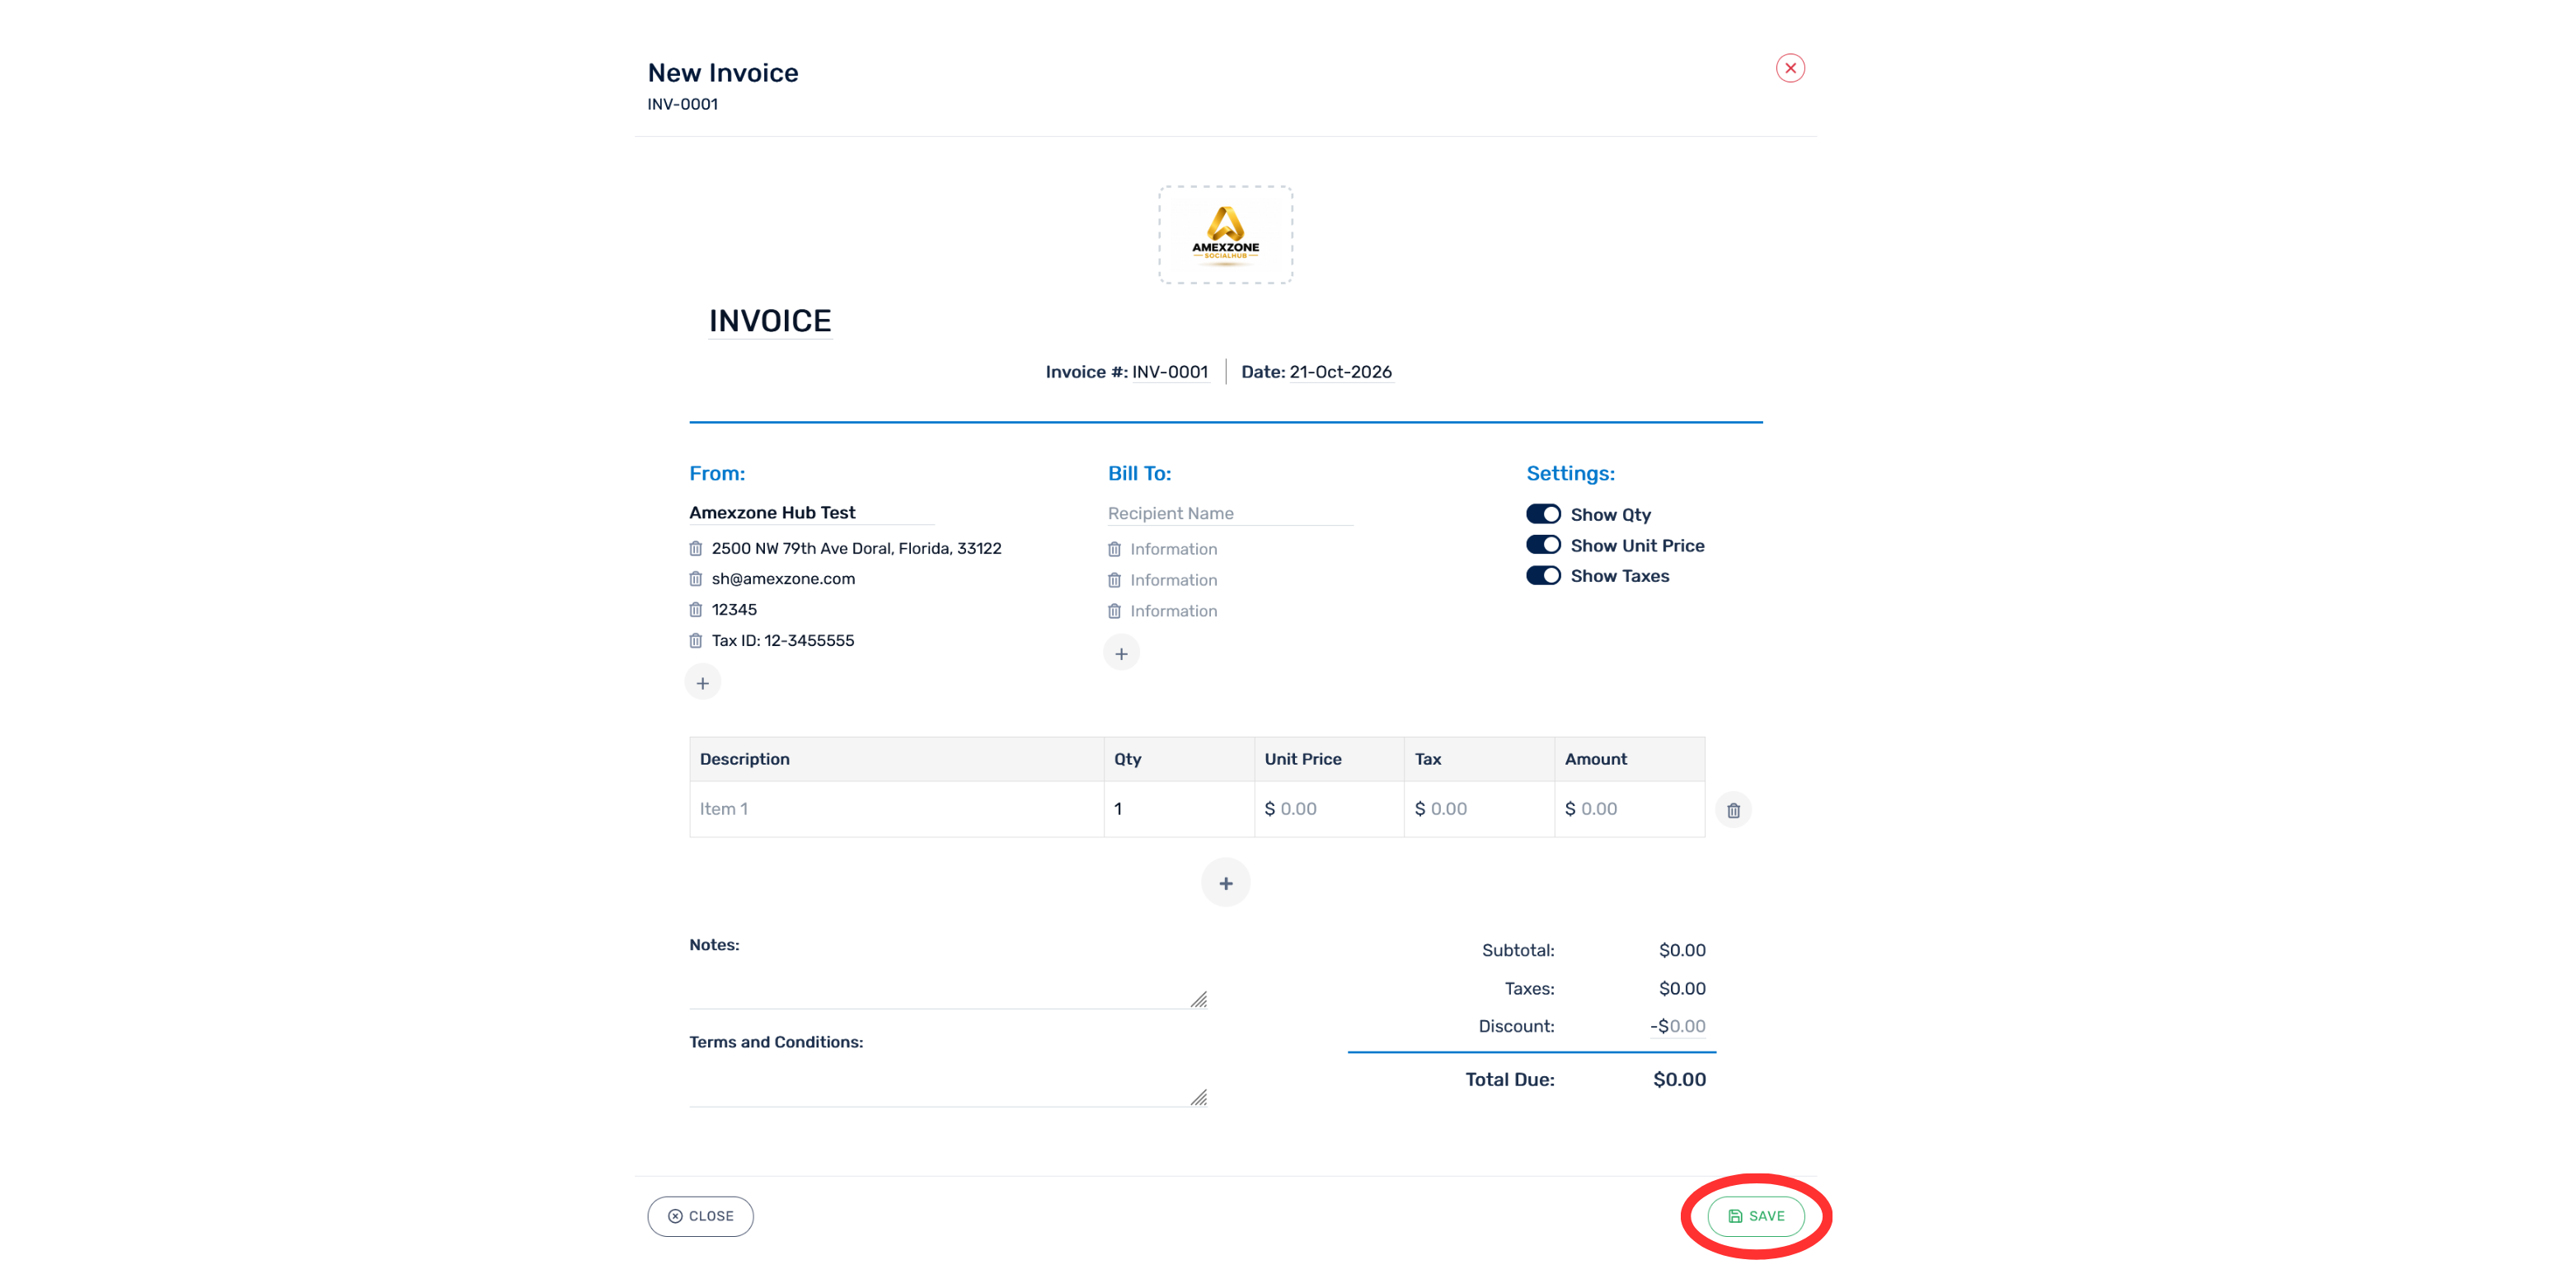The width and height of the screenshot is (2576, 1288).
Task: Click the Qty field showing 1
Action: 1179,809
